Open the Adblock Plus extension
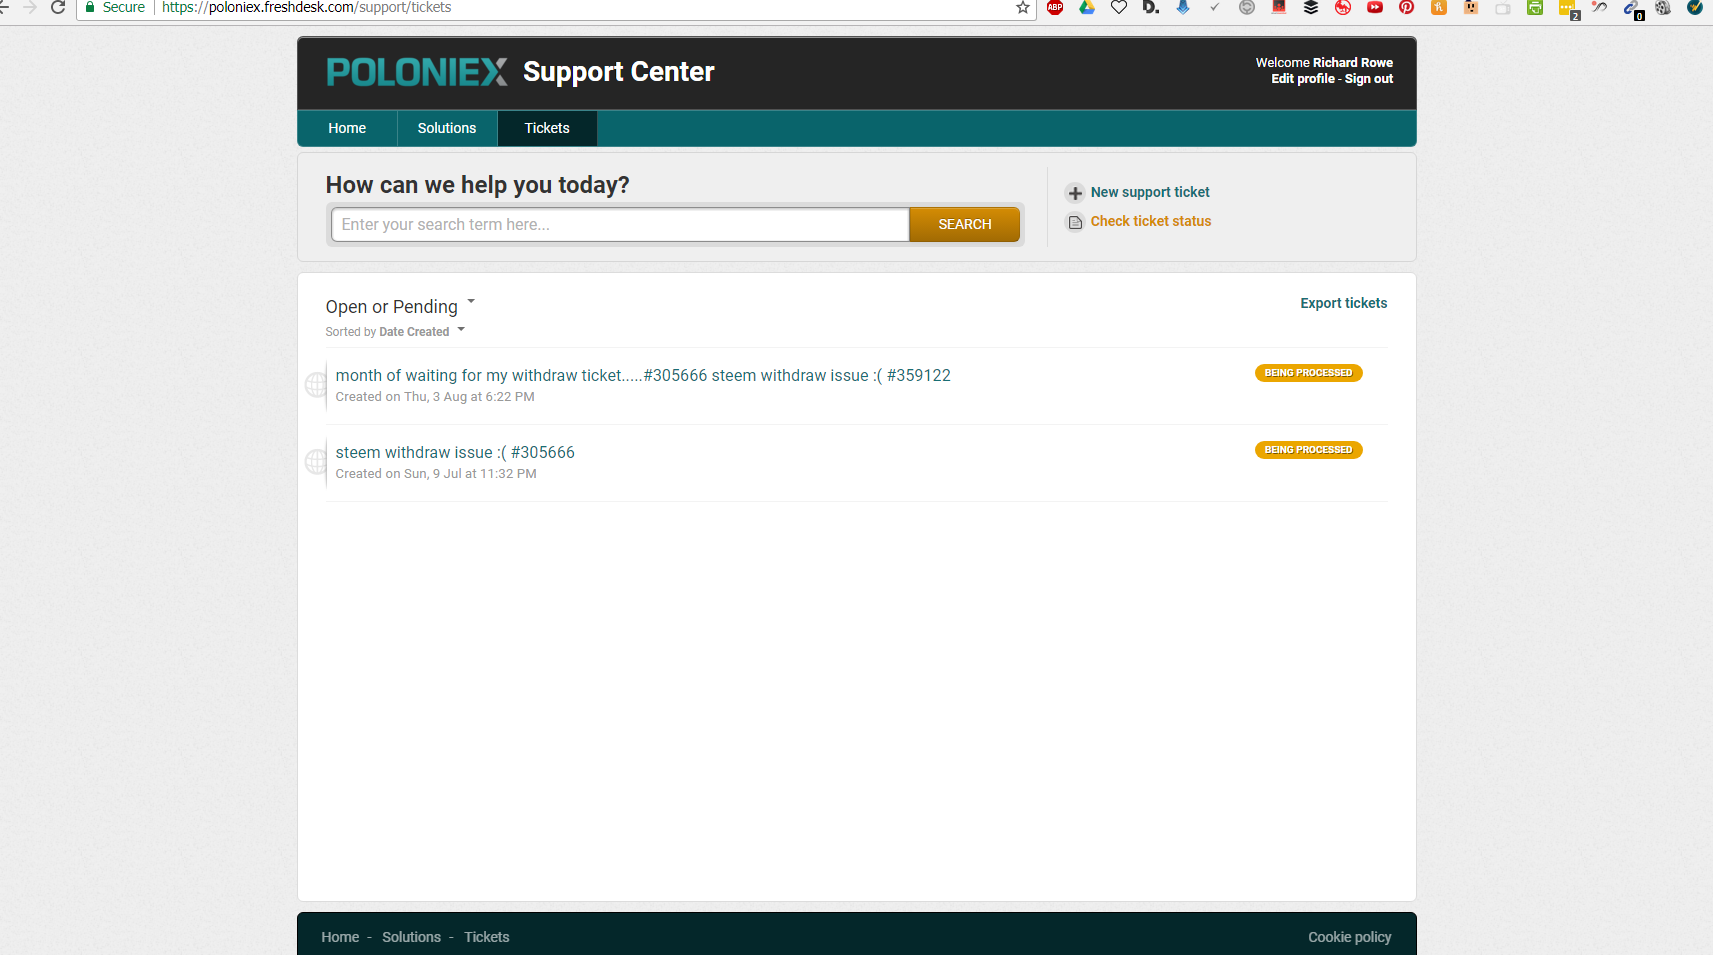This screenshot has height=955, width=1713. (1055, 7)
